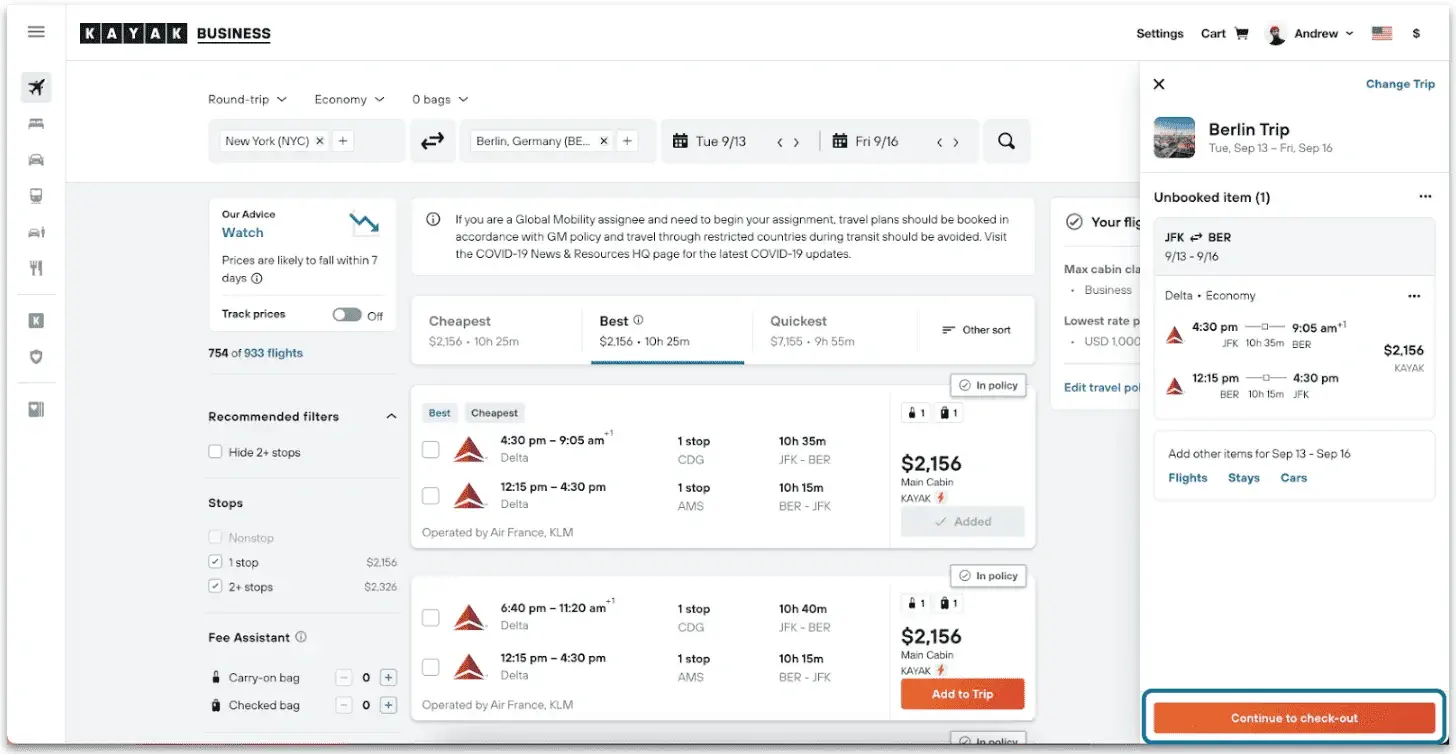The height and width of the screenshot is (754, 1456).
Task: Swap origin and destination arrows
Action: click(x=432, y=141)
